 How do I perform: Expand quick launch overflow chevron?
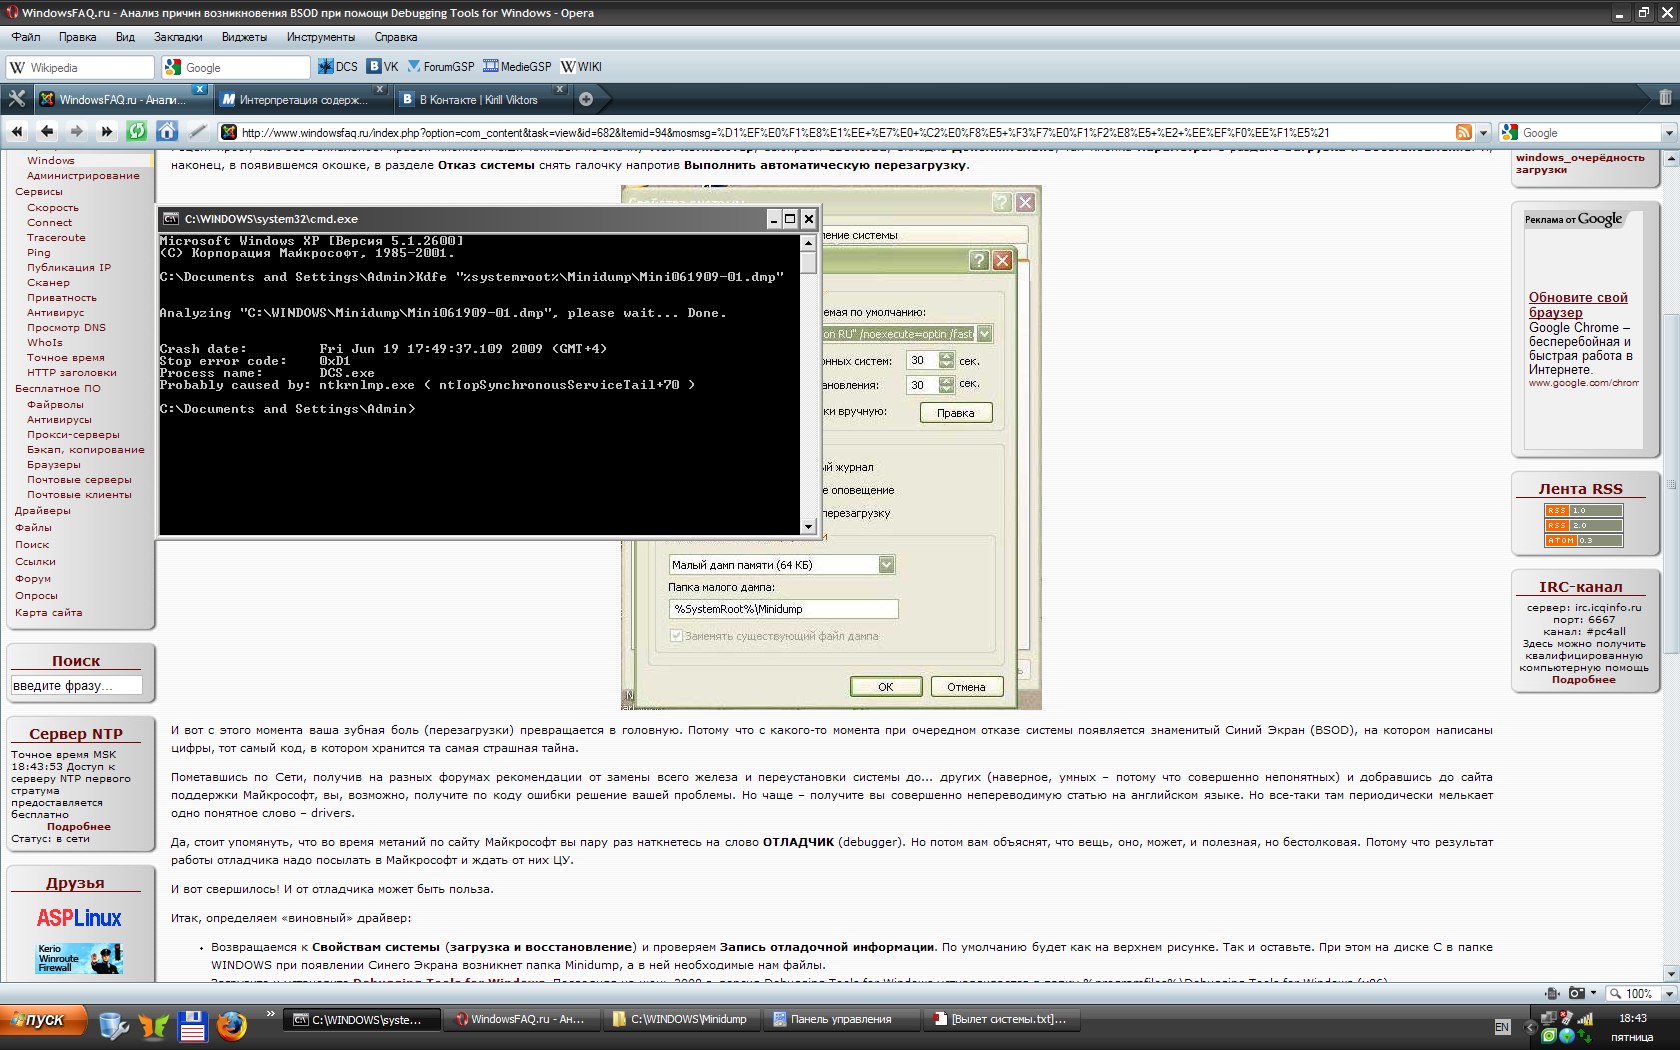point(270,1014)
